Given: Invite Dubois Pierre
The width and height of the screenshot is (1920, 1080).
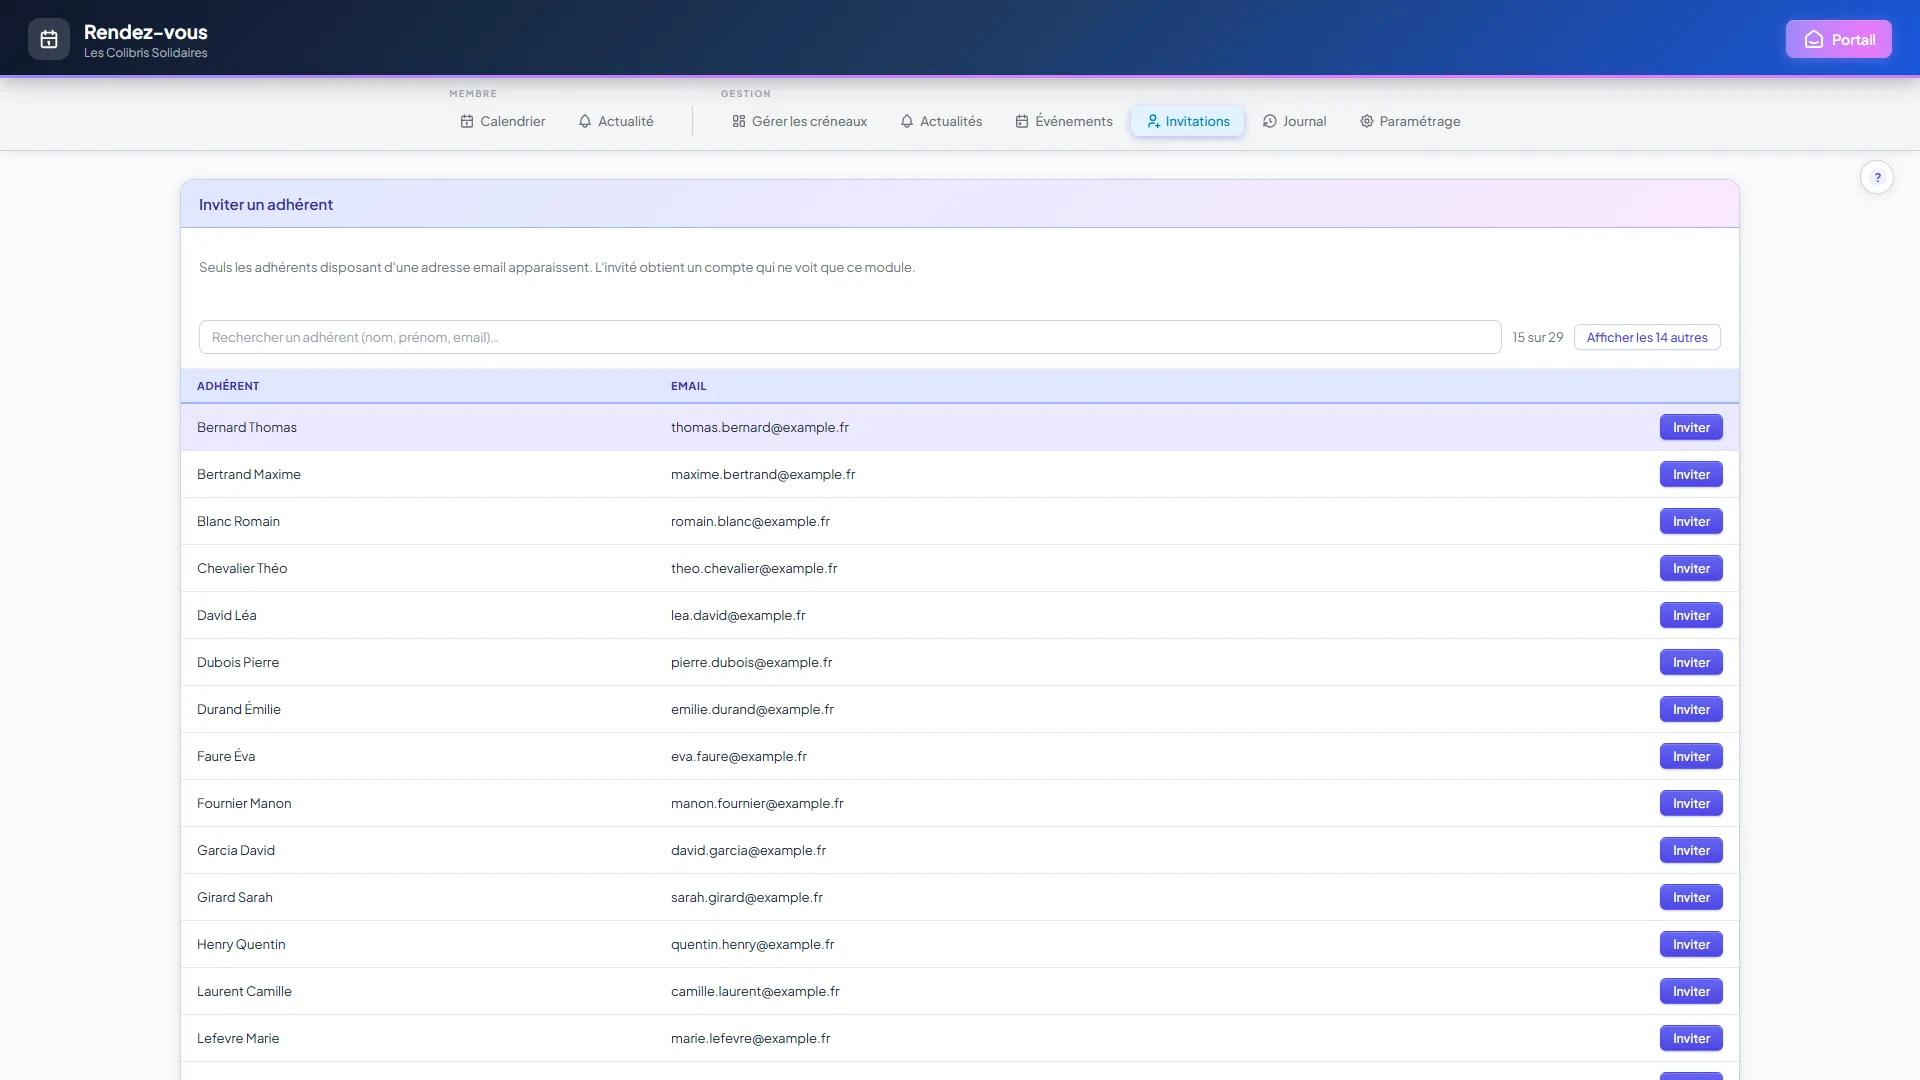Looking at the screenshot, I should pyautogui.click(x=1691, y=663).
